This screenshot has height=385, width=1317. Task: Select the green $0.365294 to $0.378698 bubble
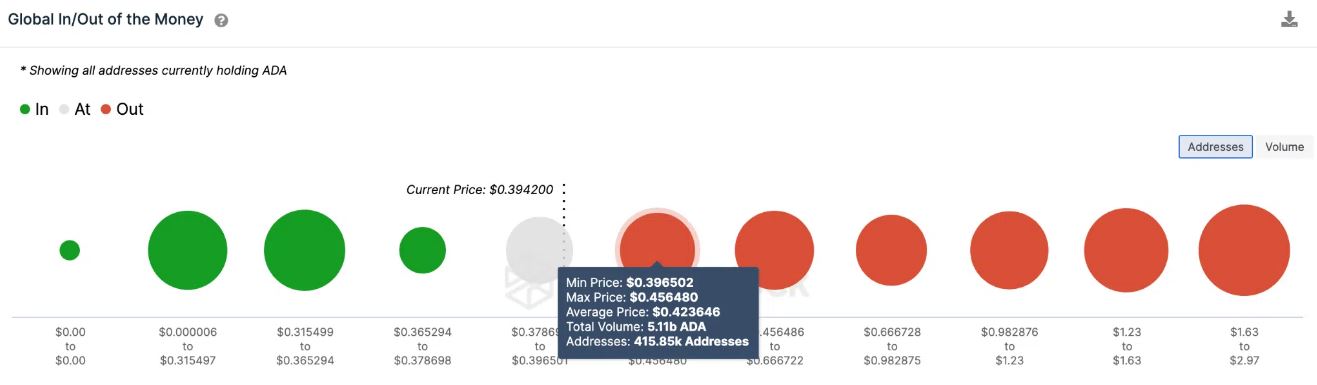[422, 250]
